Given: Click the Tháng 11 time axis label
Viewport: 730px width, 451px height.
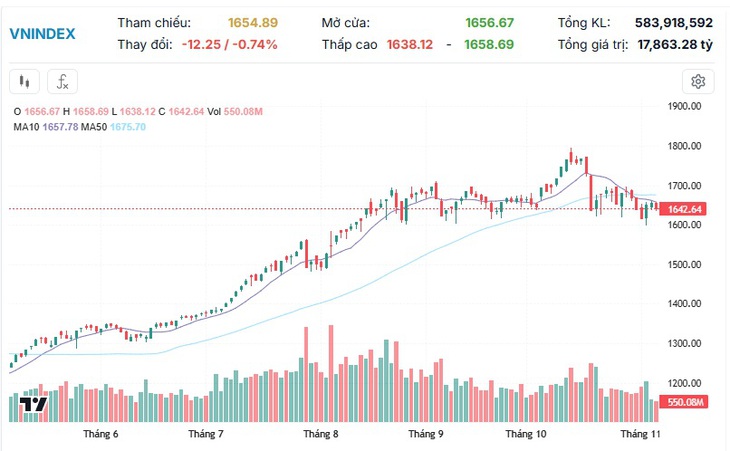Looking at the screenshot, I should (x=640, y=434).
